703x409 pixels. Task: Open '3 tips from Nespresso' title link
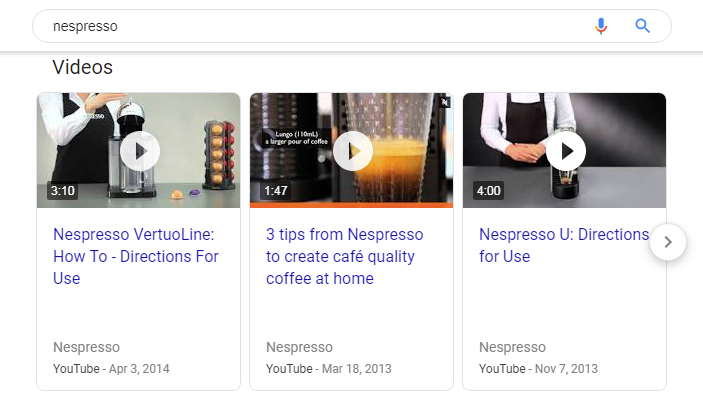point(345,256)
